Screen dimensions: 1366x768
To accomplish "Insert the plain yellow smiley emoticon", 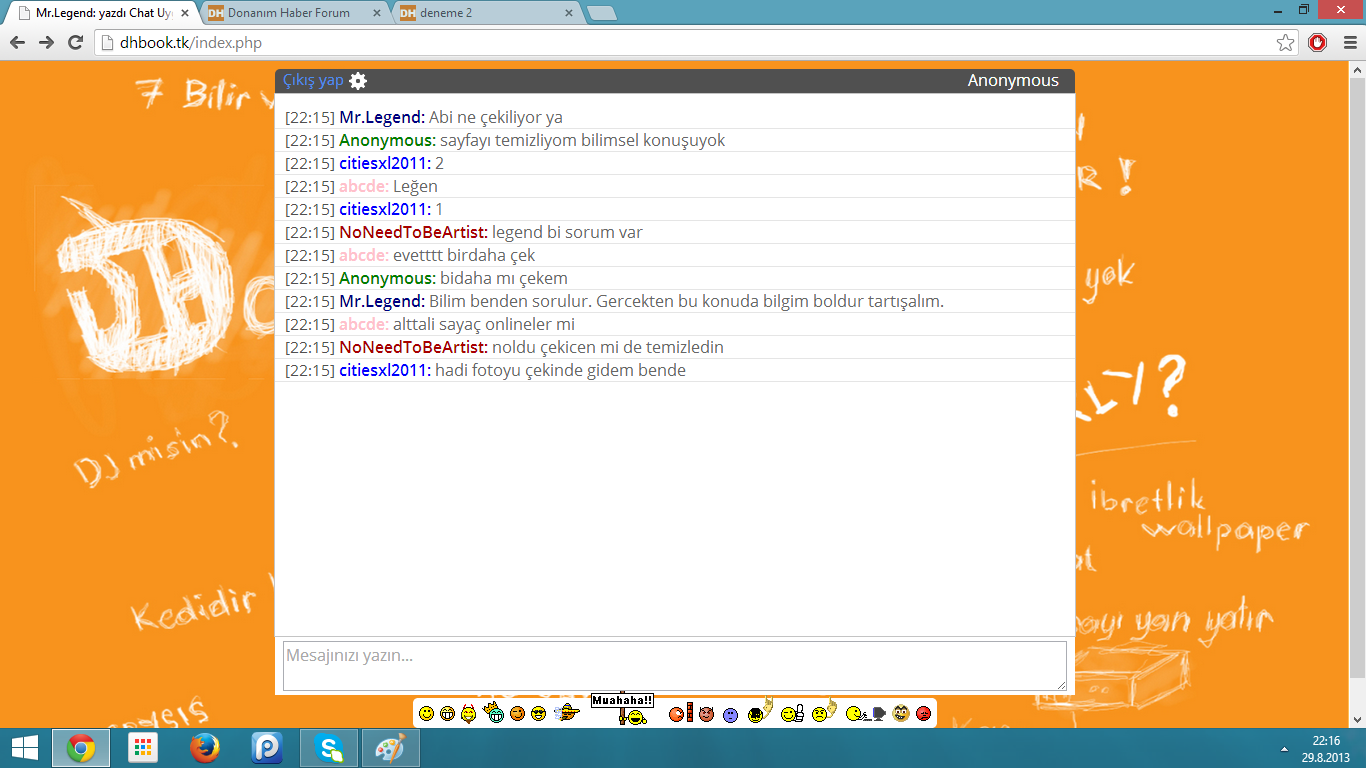I will 426,713.
